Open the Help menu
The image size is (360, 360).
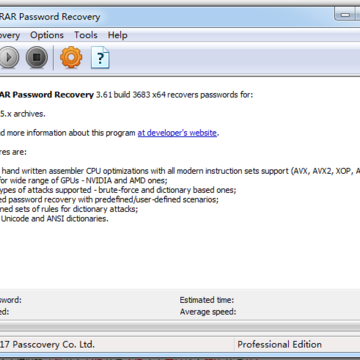pyautogui.click(x=117, y=35)
